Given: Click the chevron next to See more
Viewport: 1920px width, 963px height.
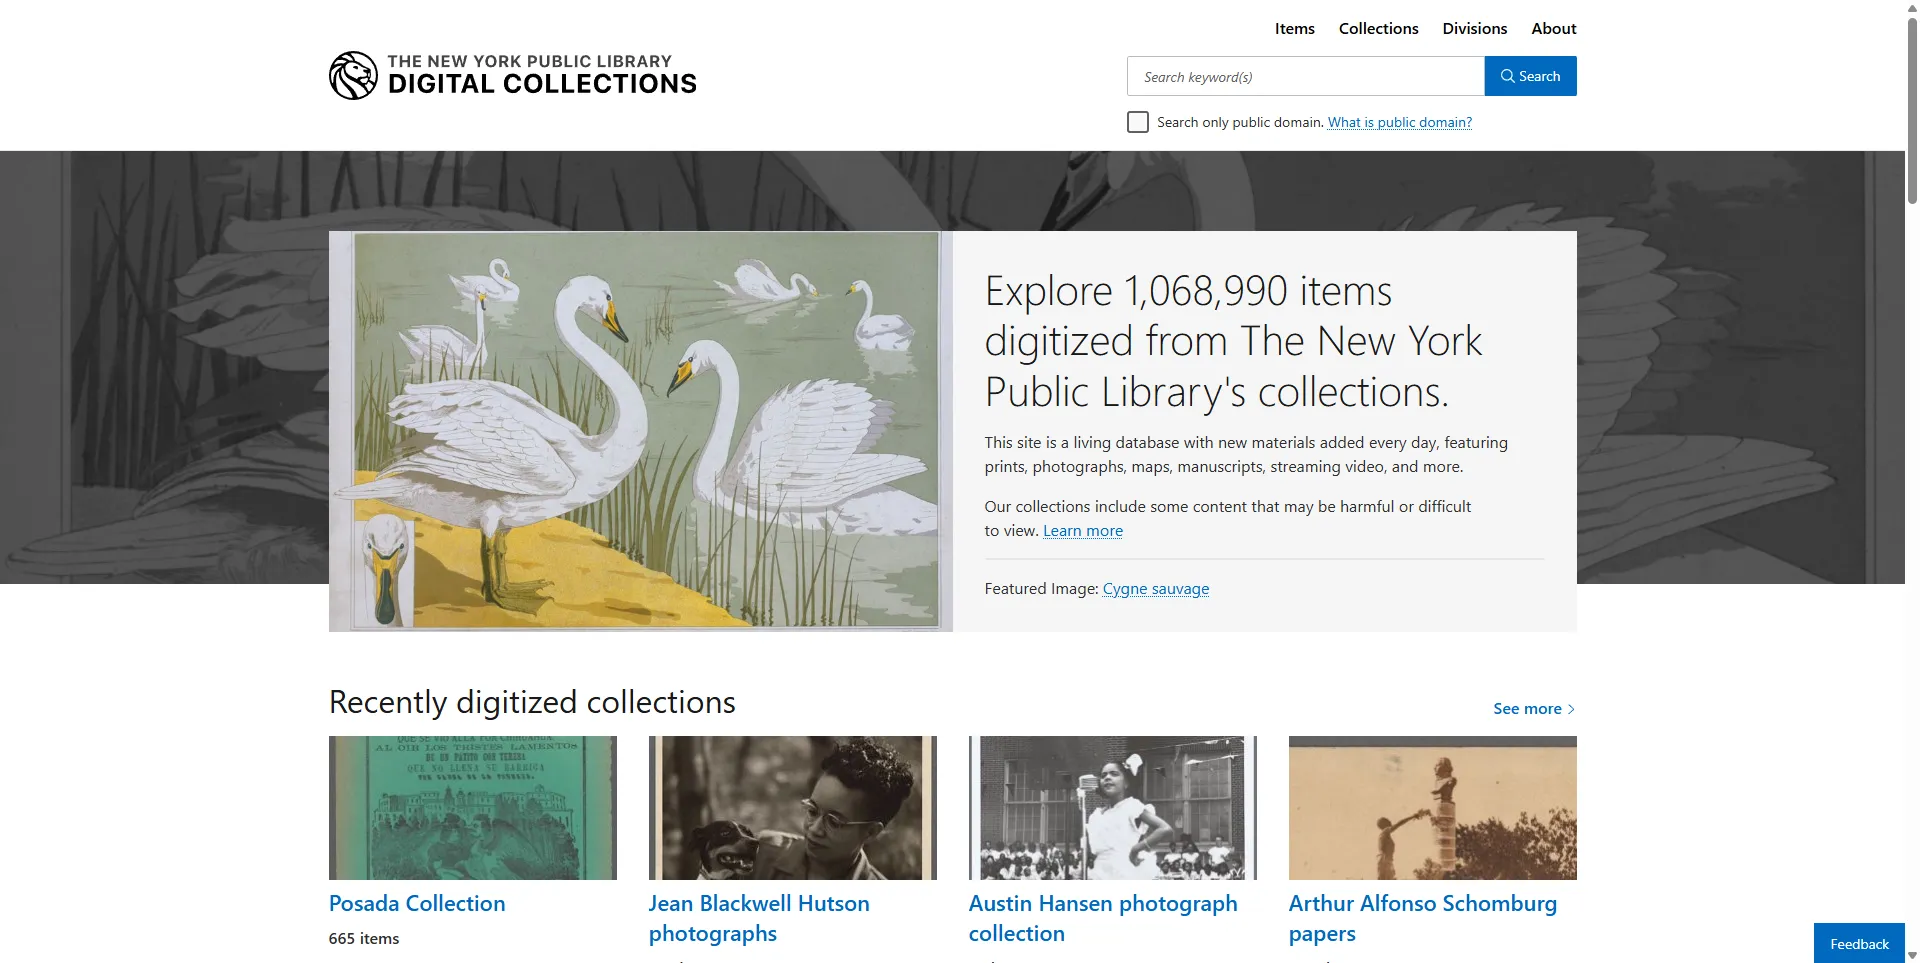Looking at the screenshot, I should click(1569, 708).
